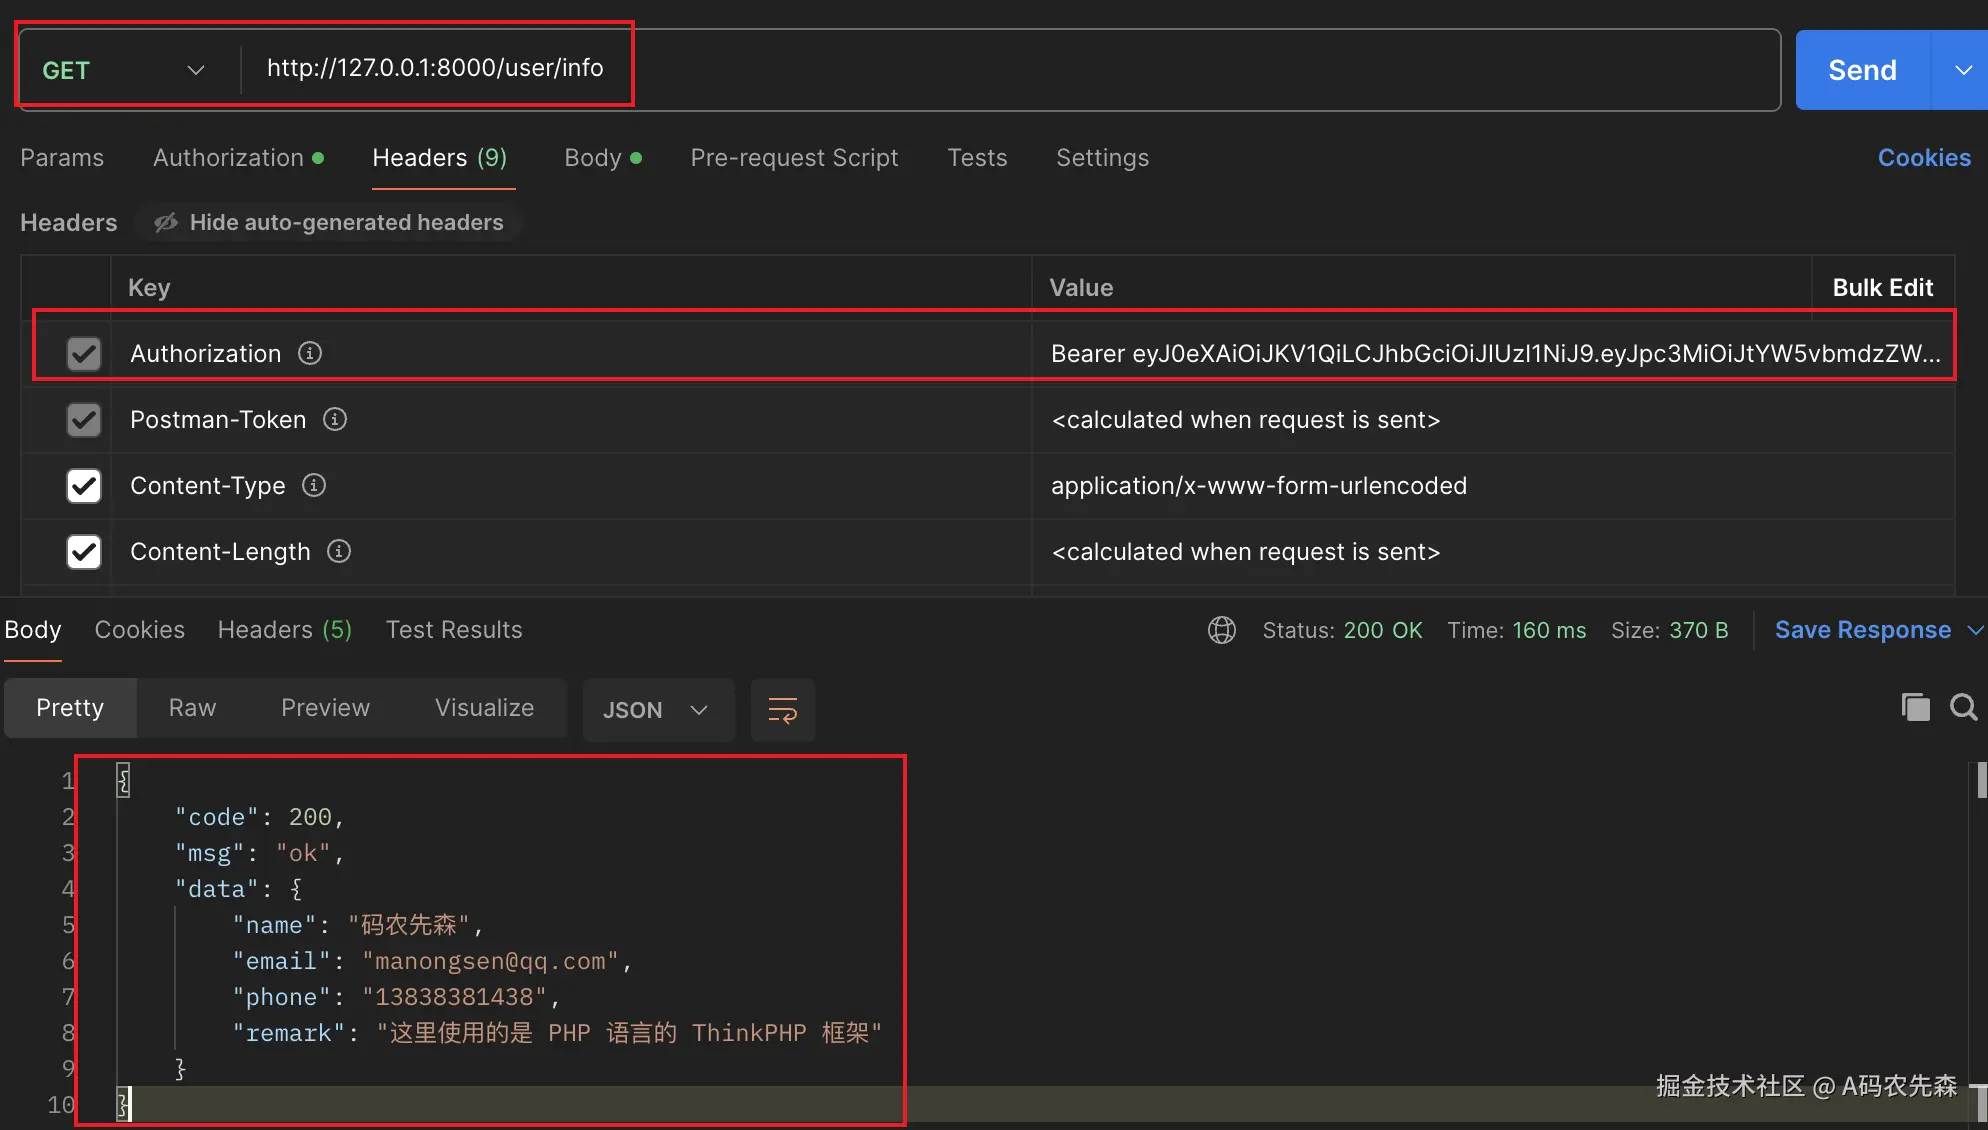1988x1130 pixels.
Task: Copy response body with the copy icon
Action: coord(1915,707)
